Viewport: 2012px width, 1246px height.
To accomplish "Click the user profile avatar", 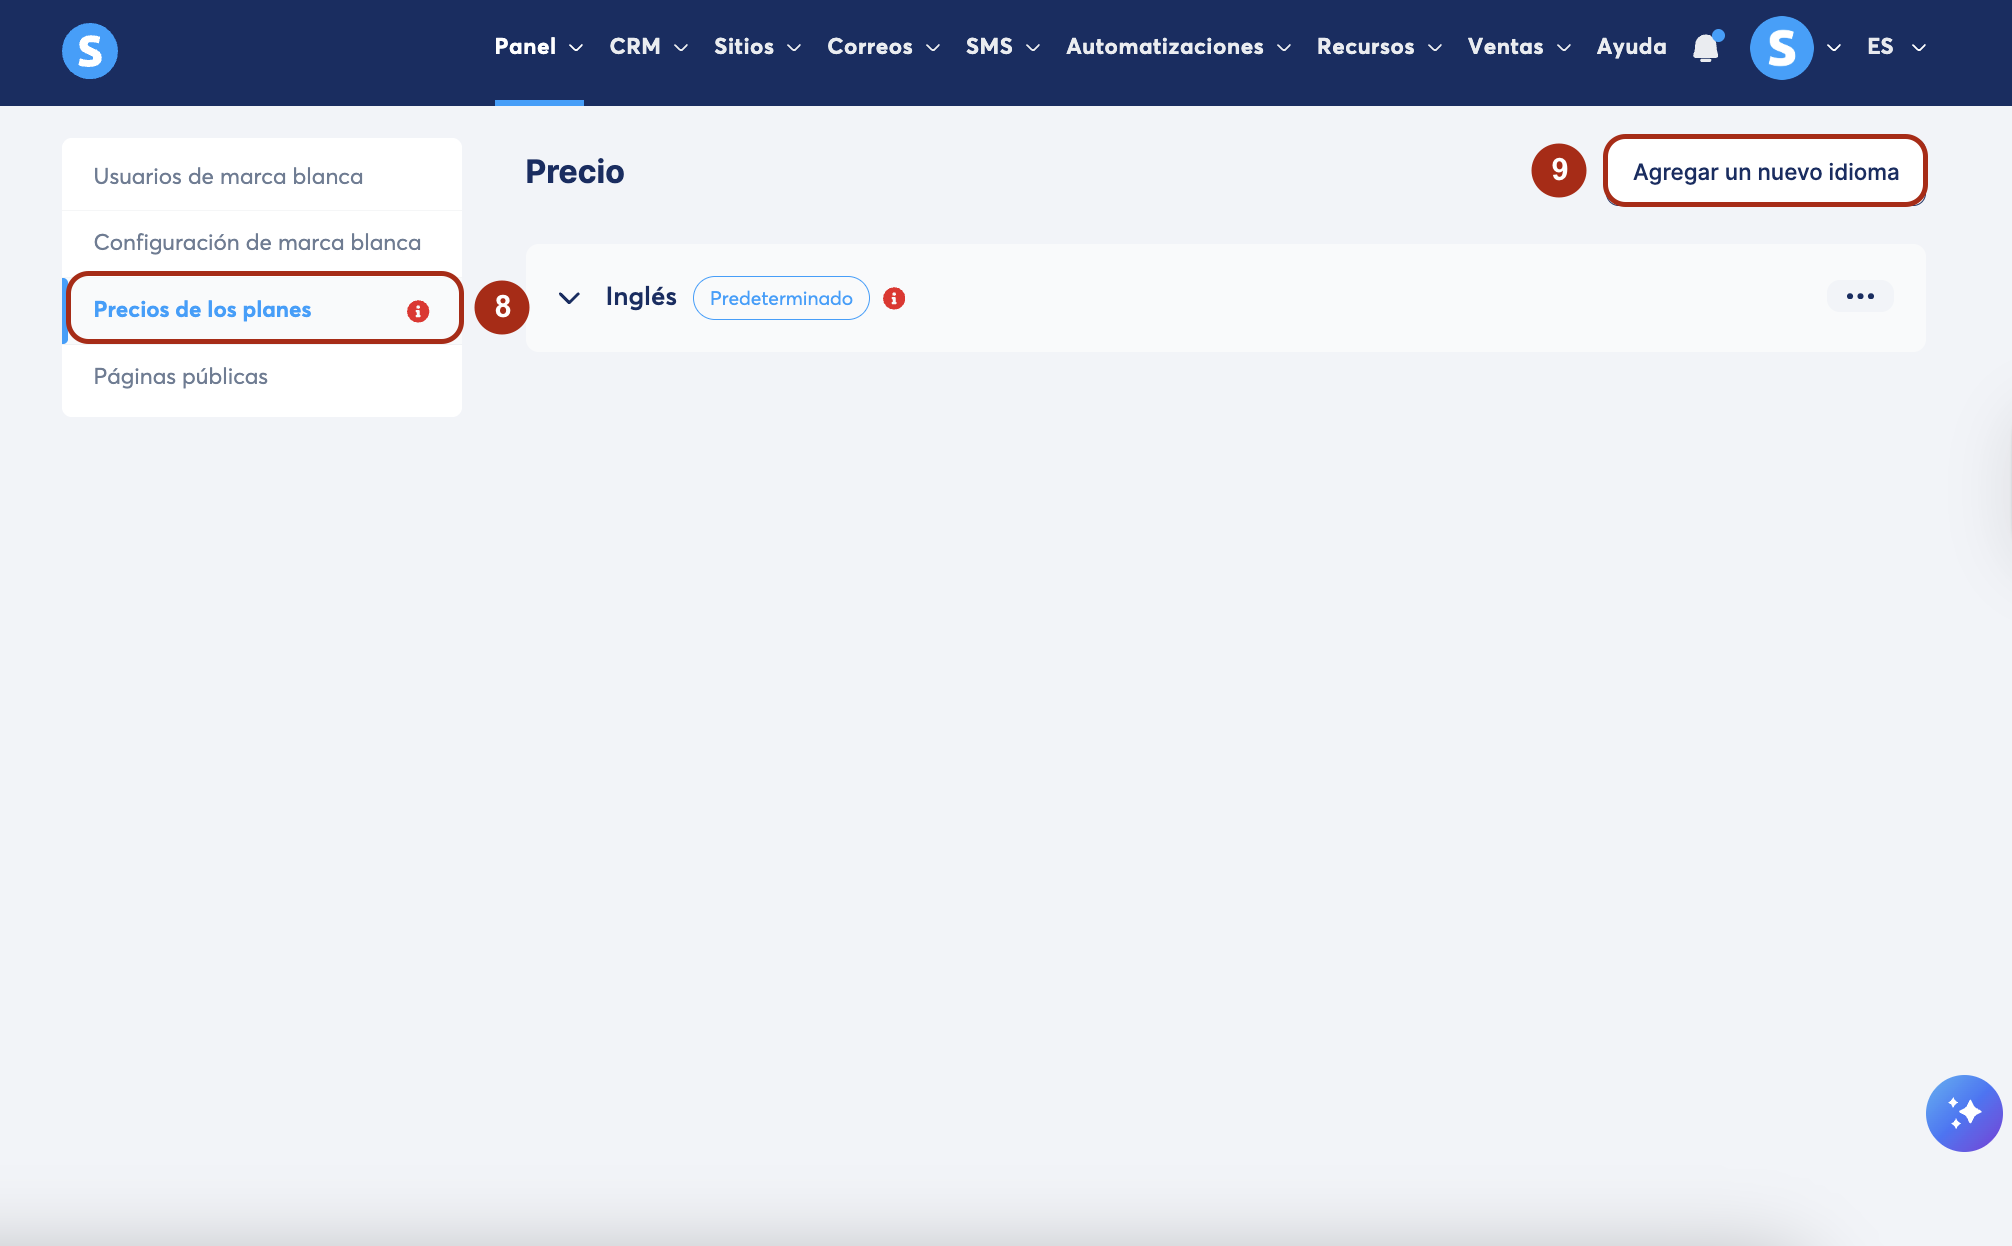I will (x=1781, y=47).
